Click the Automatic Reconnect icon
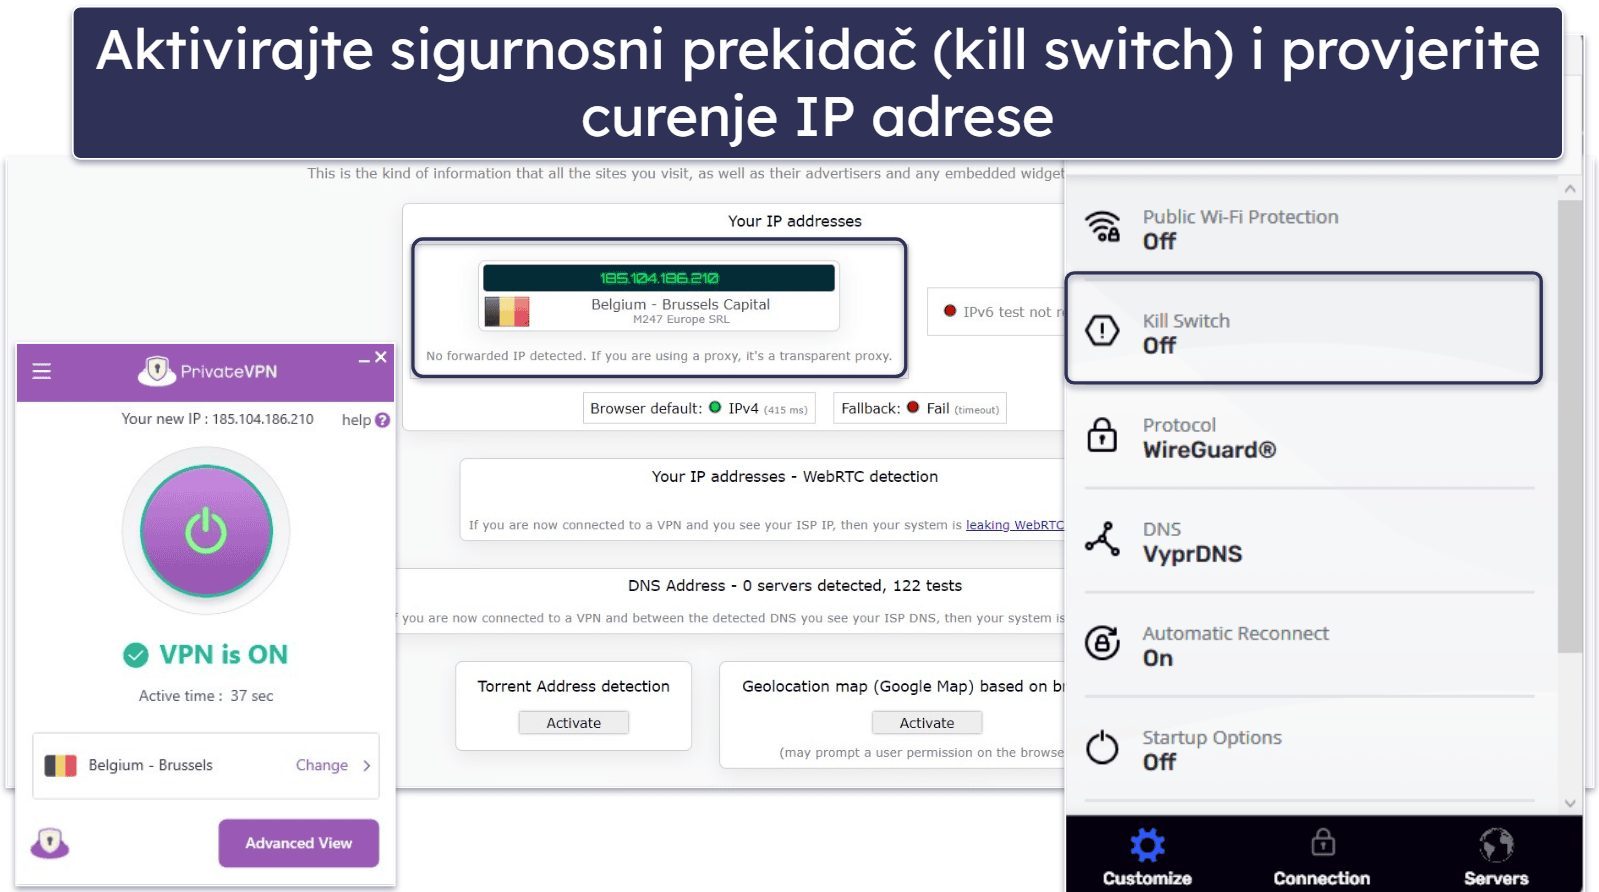1599x892 pixels. 1102,643
